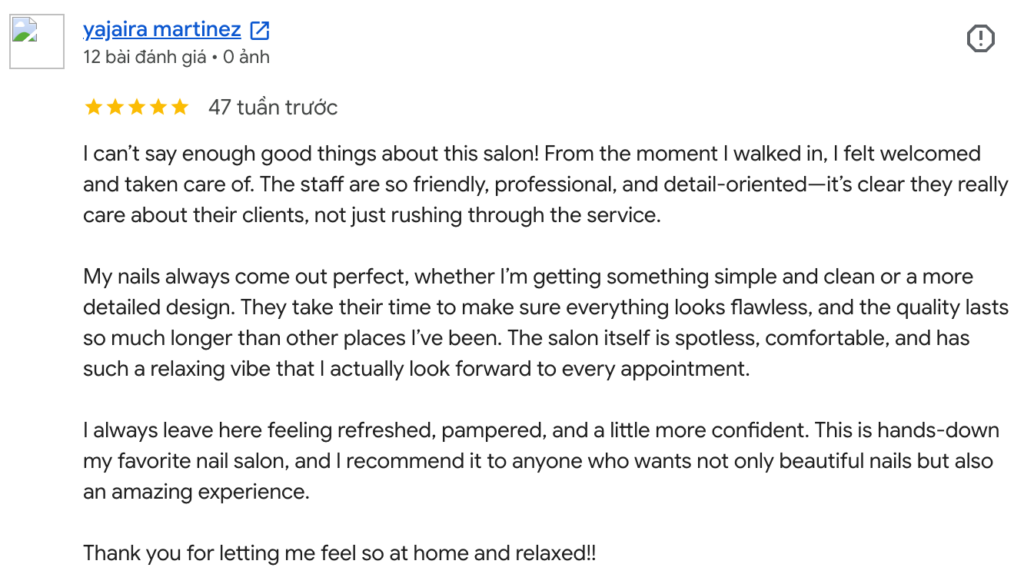Click the first yellow rating star
This screenshot has width=1024, height=584.
click(93, 107)
